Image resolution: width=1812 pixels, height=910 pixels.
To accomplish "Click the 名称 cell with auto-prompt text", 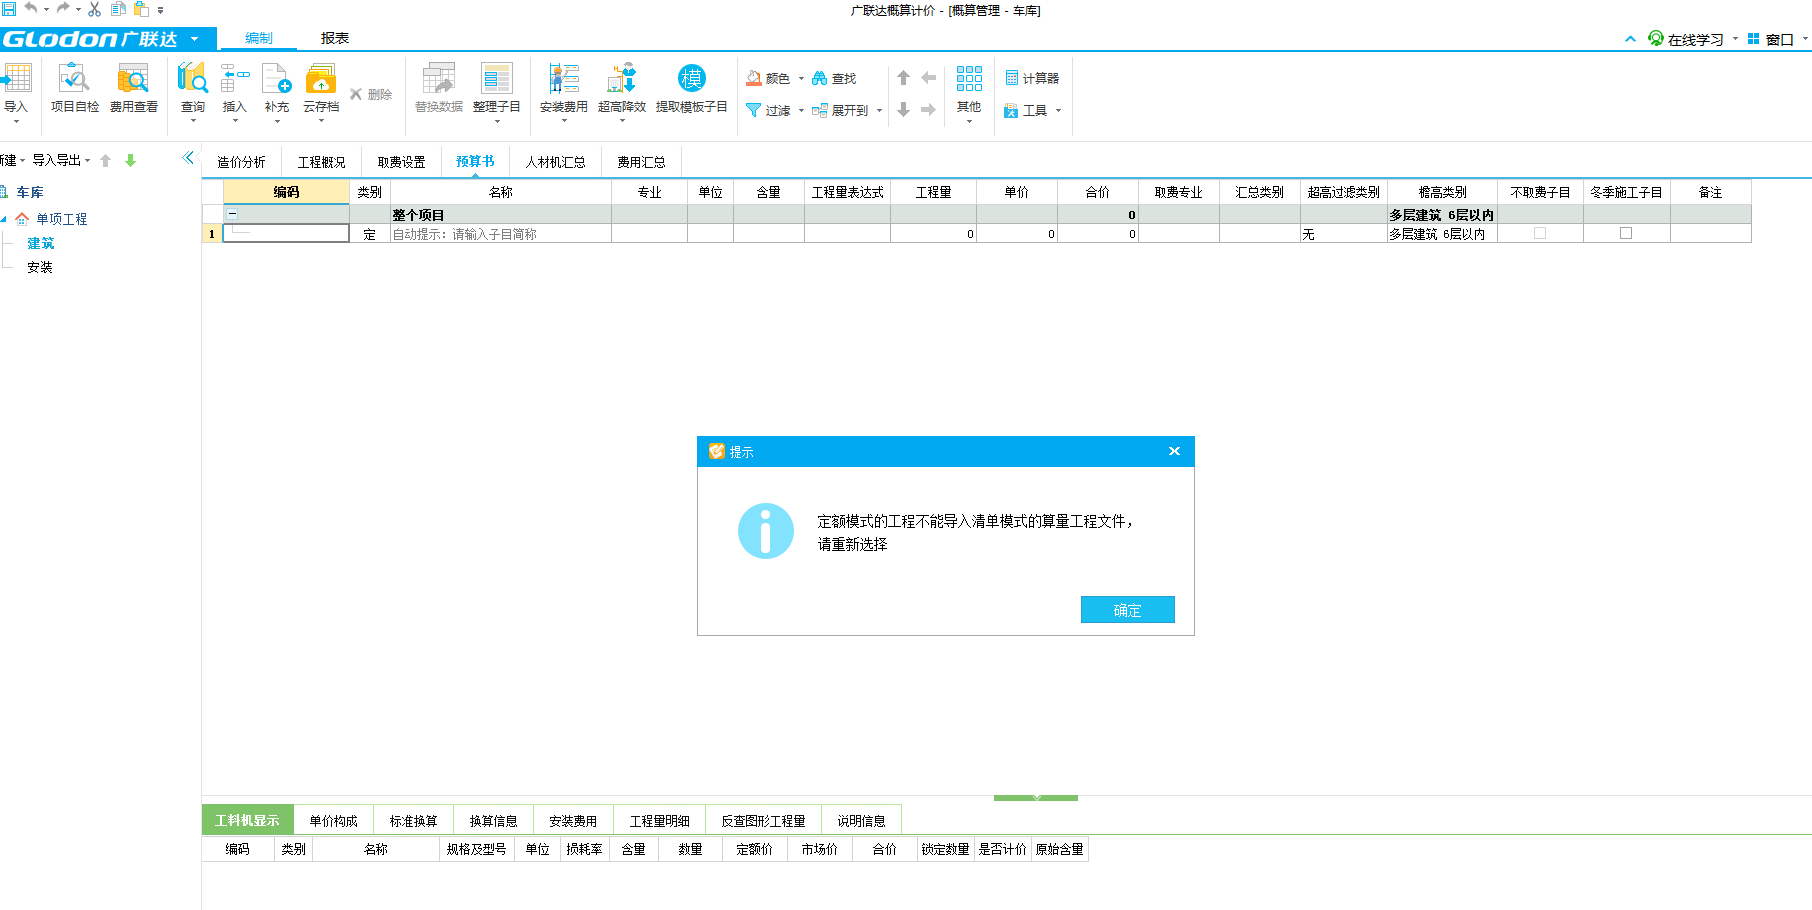I will click(x=501, y=234).
